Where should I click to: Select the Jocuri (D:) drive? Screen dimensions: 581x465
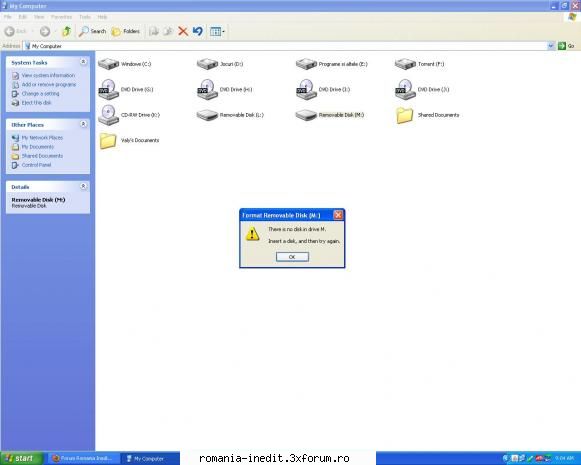220,64
